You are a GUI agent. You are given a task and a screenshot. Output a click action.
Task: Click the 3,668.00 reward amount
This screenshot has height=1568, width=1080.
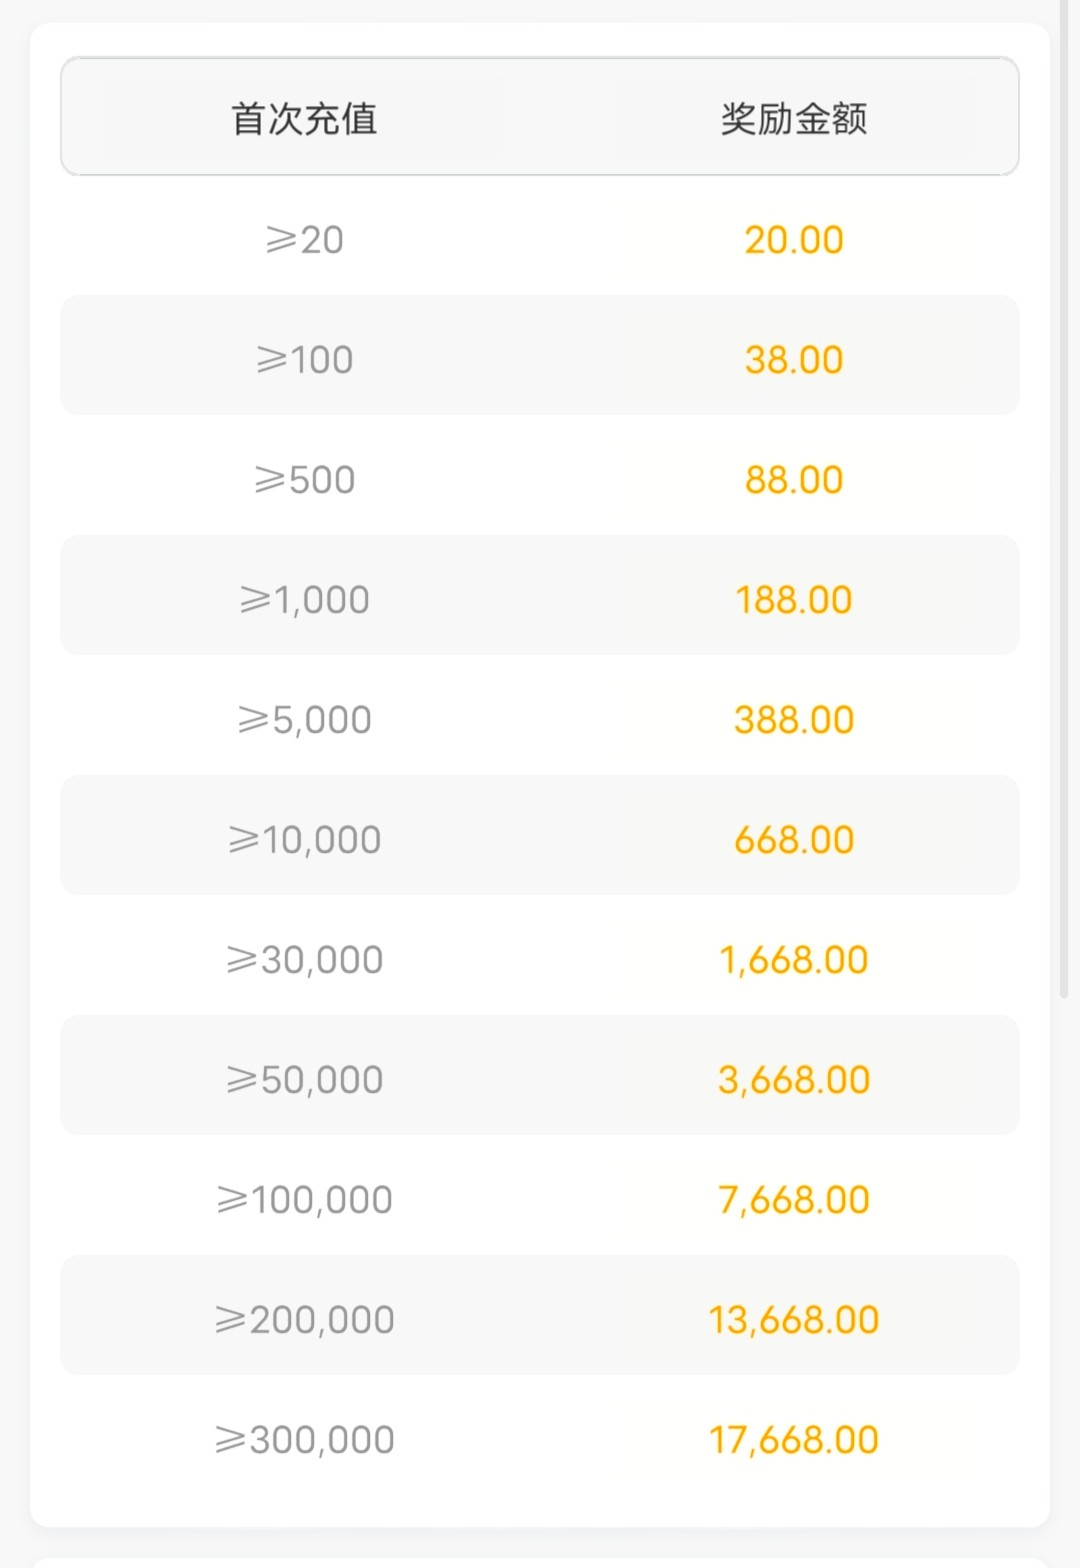tap(794, 1080)
